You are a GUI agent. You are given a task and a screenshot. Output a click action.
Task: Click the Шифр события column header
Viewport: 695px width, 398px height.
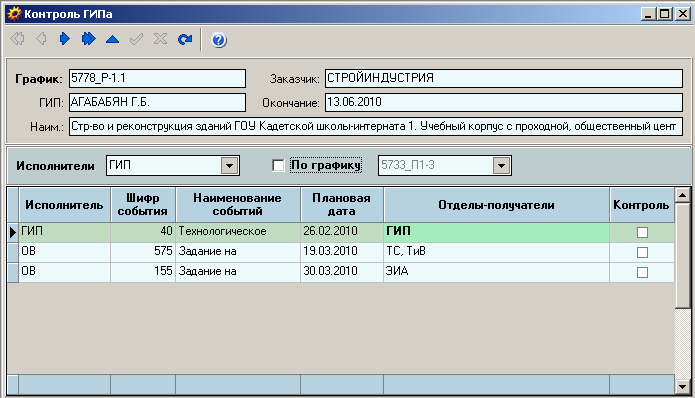[x=143, y=205]
